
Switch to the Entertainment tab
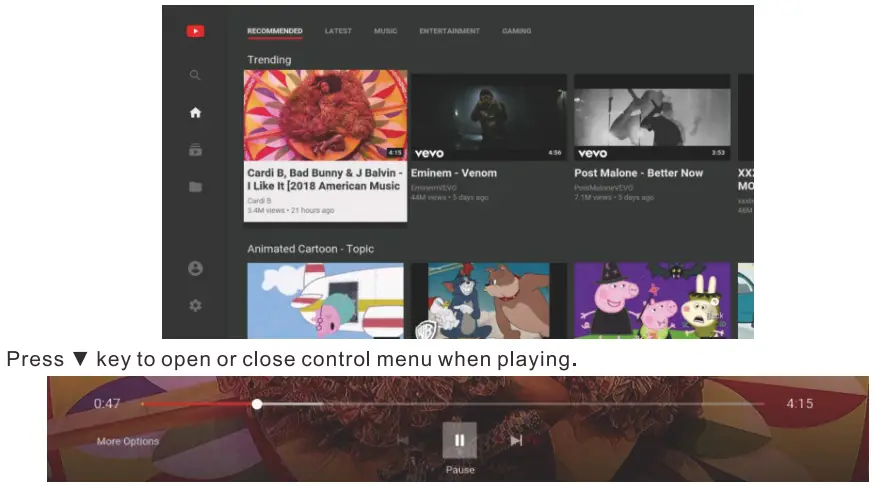click(449, 31)
